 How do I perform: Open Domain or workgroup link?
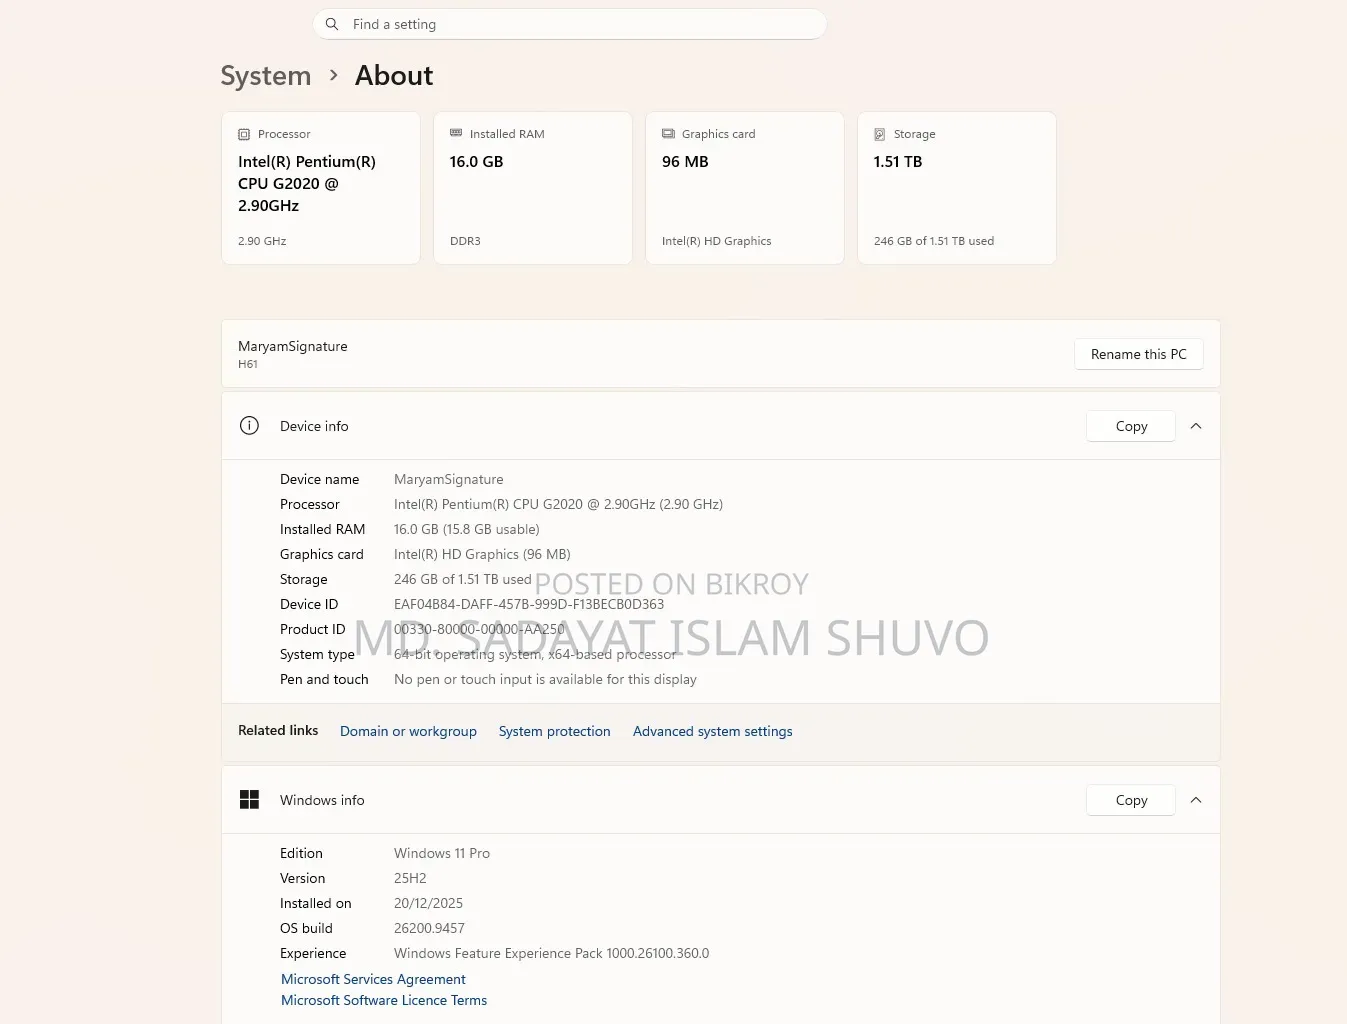(408, 731)
